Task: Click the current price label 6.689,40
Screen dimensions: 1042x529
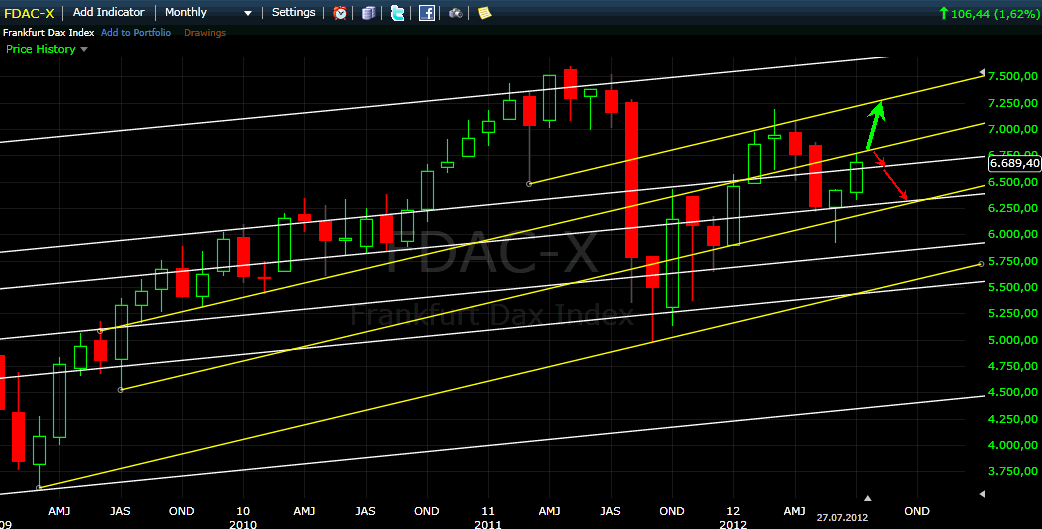Action: 1014,163
